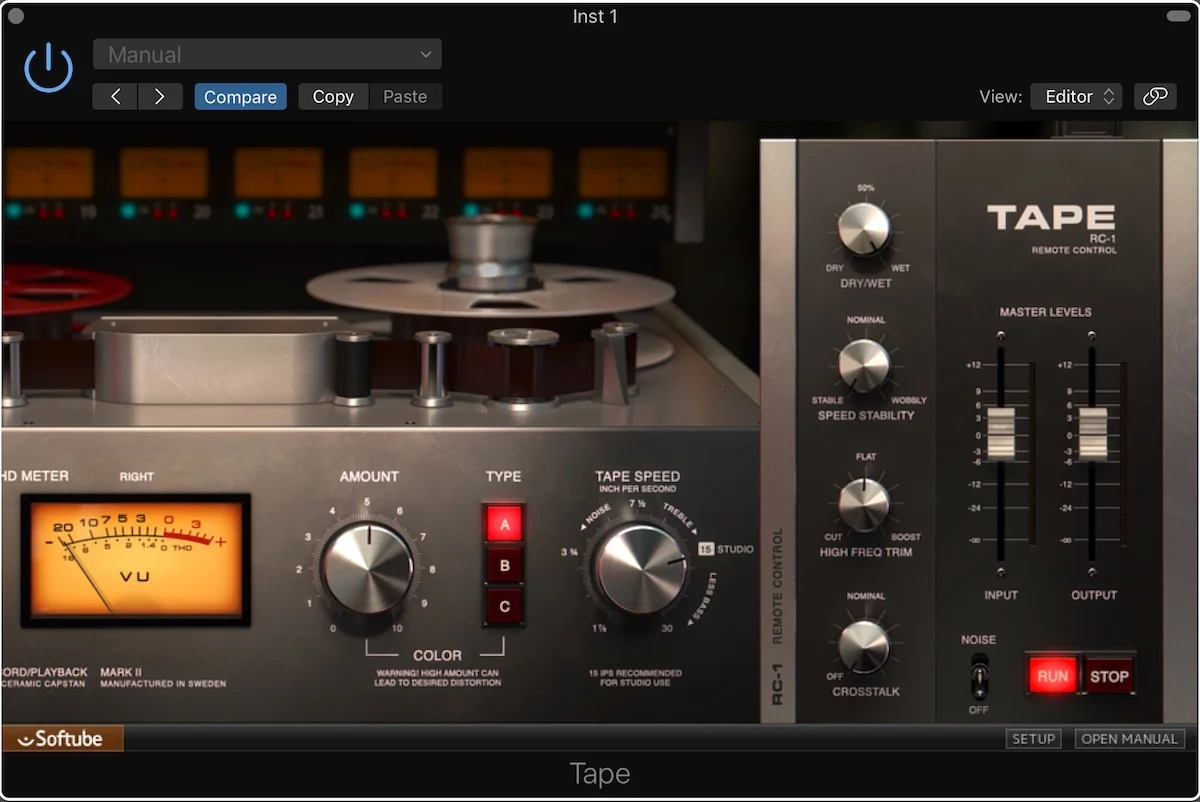Select tape Type B
The image size is (1200, 802).
504,566
